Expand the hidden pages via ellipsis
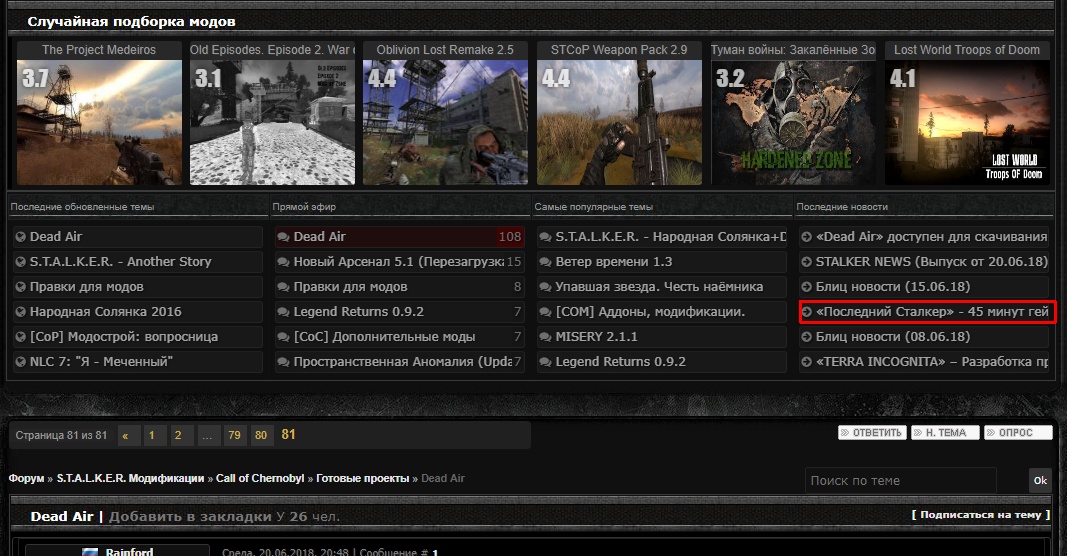1067x556 pixels. pos(209,436)
